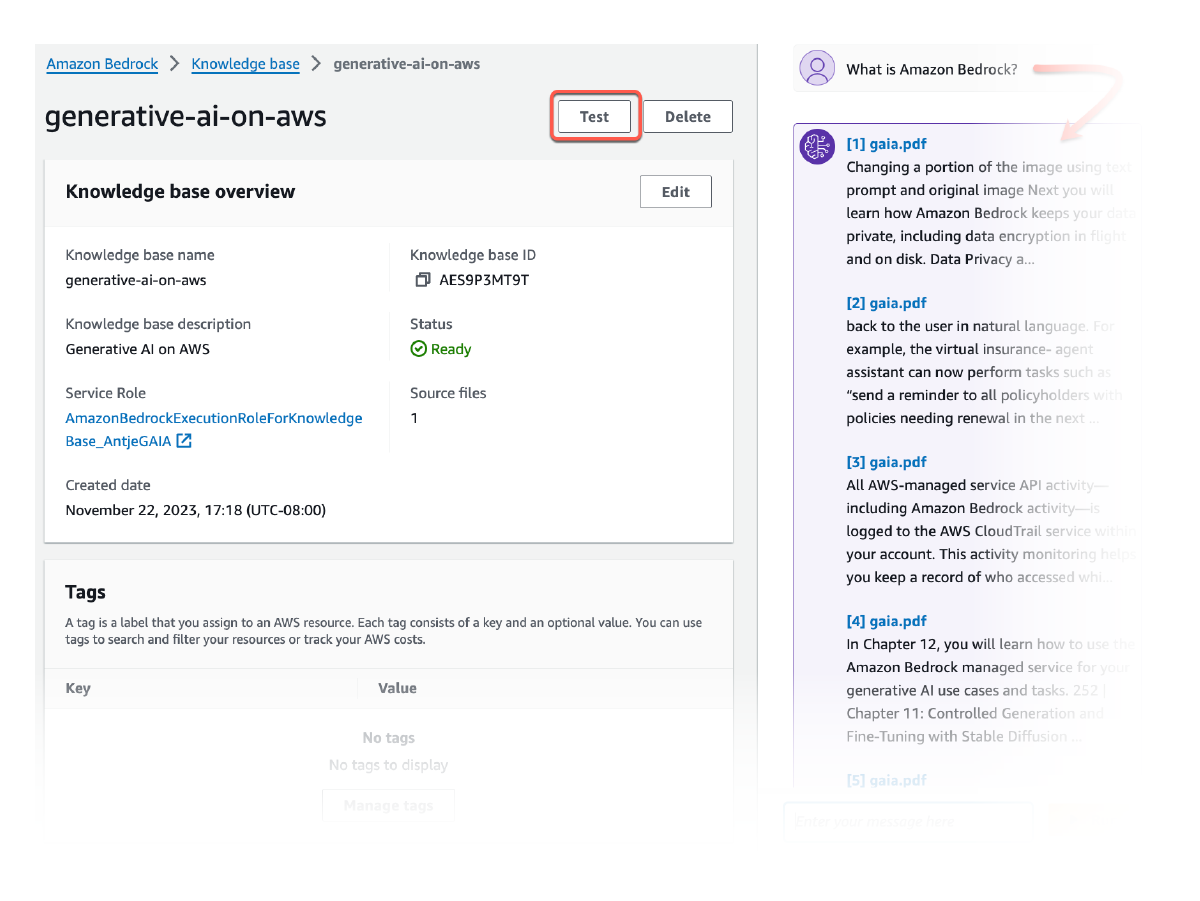Navigate to the Knowledge base breadcrumb link
Viewport: 1200px width, 901px height.
click(245, 64)
